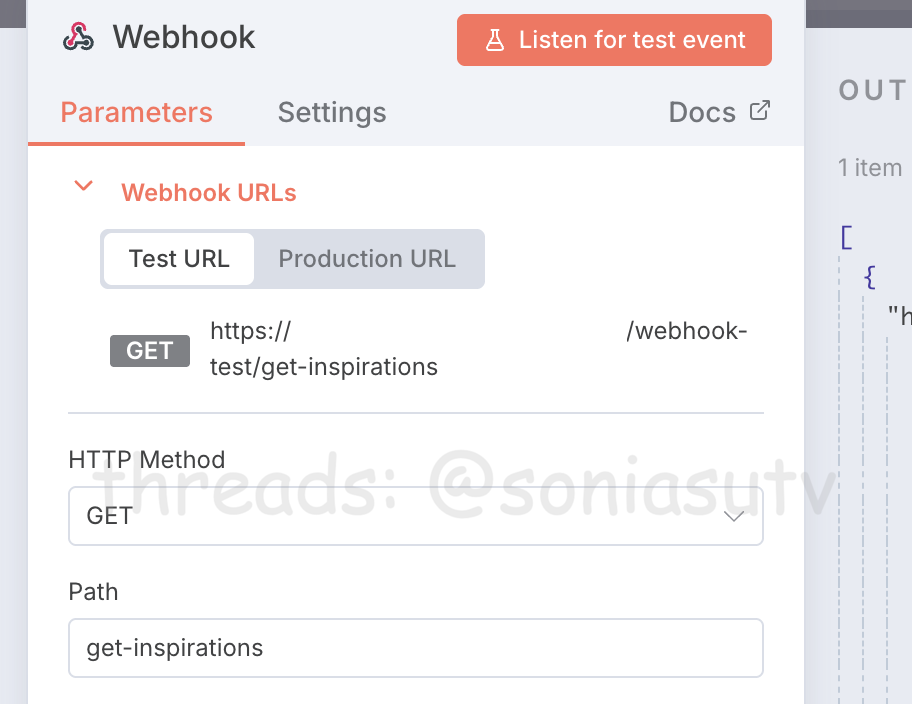The width and height of the screenshot is (912, 704).
Task: Click the Webhook node title text
Action: (x=184, y=38)
